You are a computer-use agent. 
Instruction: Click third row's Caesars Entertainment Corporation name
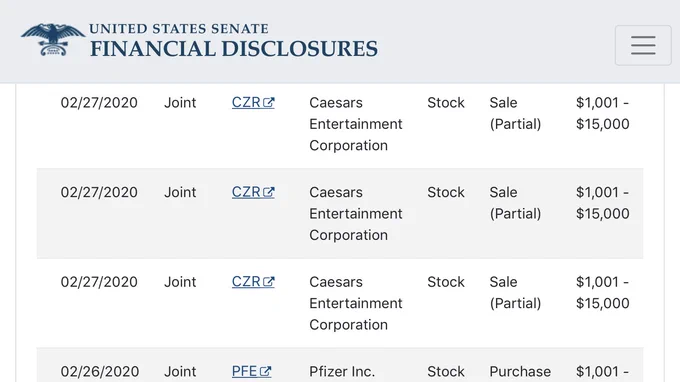pos(356,304)
